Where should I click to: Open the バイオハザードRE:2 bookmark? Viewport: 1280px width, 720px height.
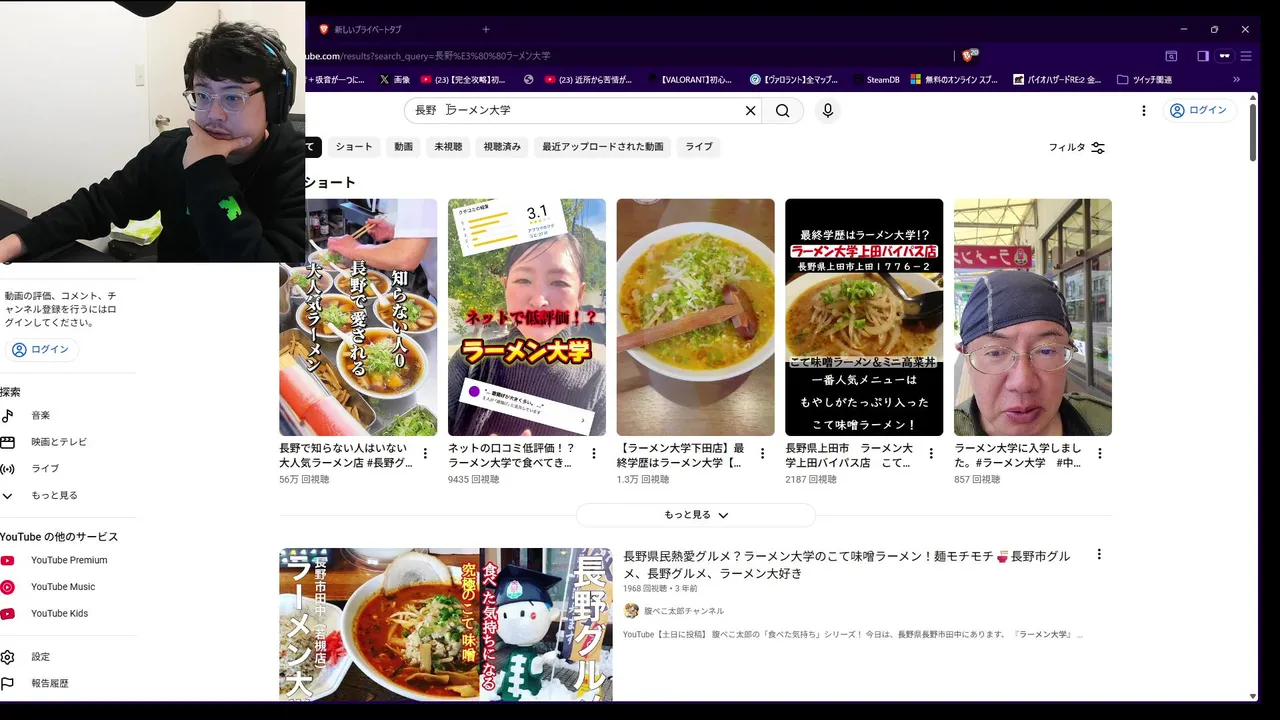pos(1057,80)
